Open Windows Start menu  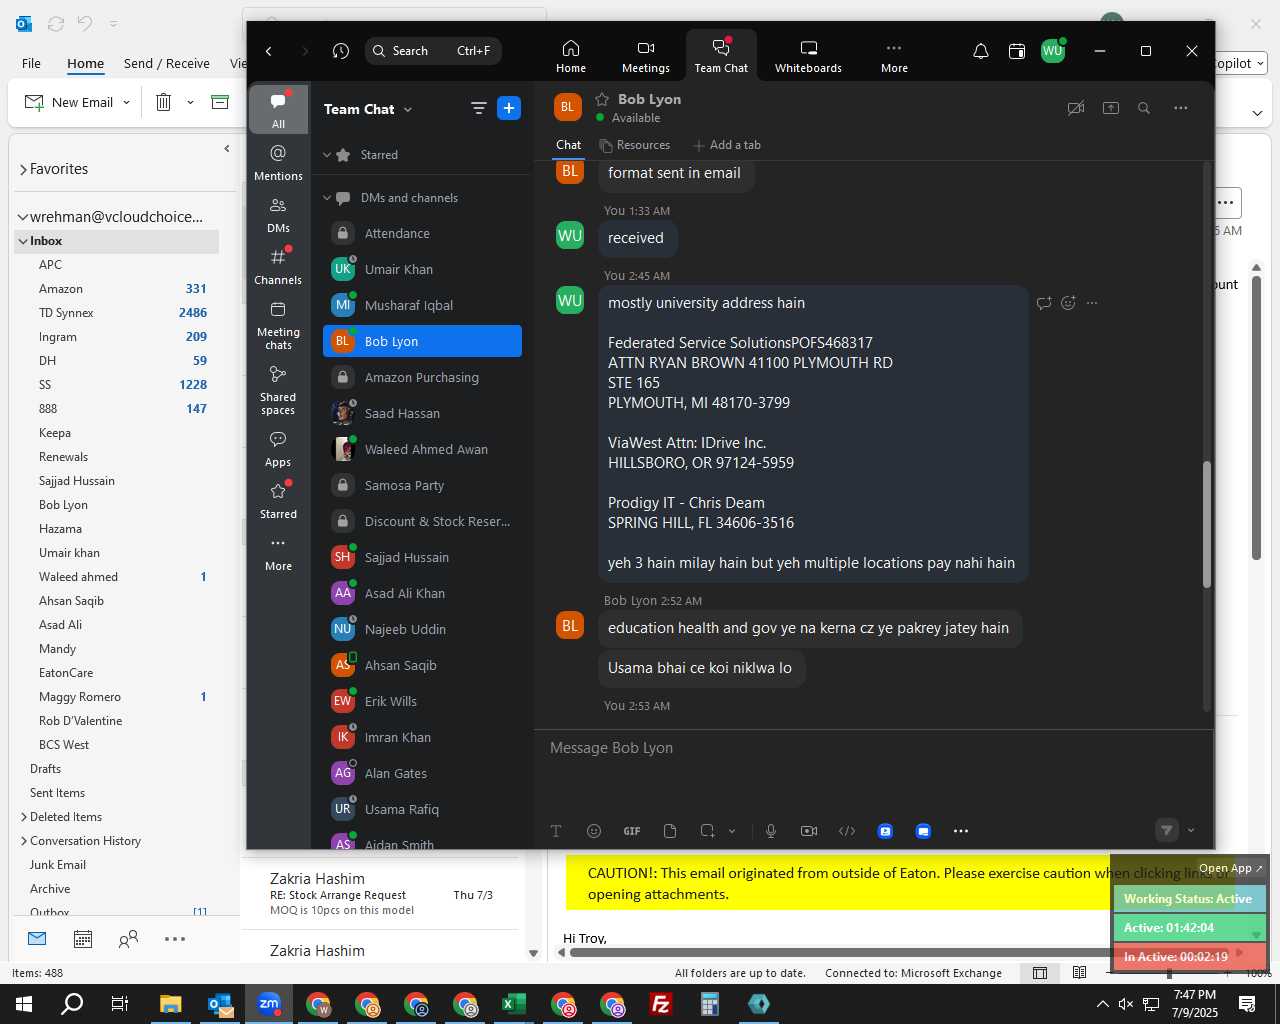24,1004
